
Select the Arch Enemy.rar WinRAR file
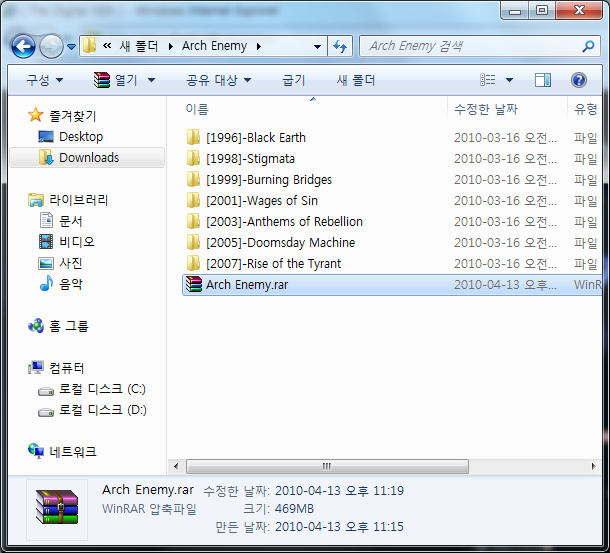pos(392,285)
